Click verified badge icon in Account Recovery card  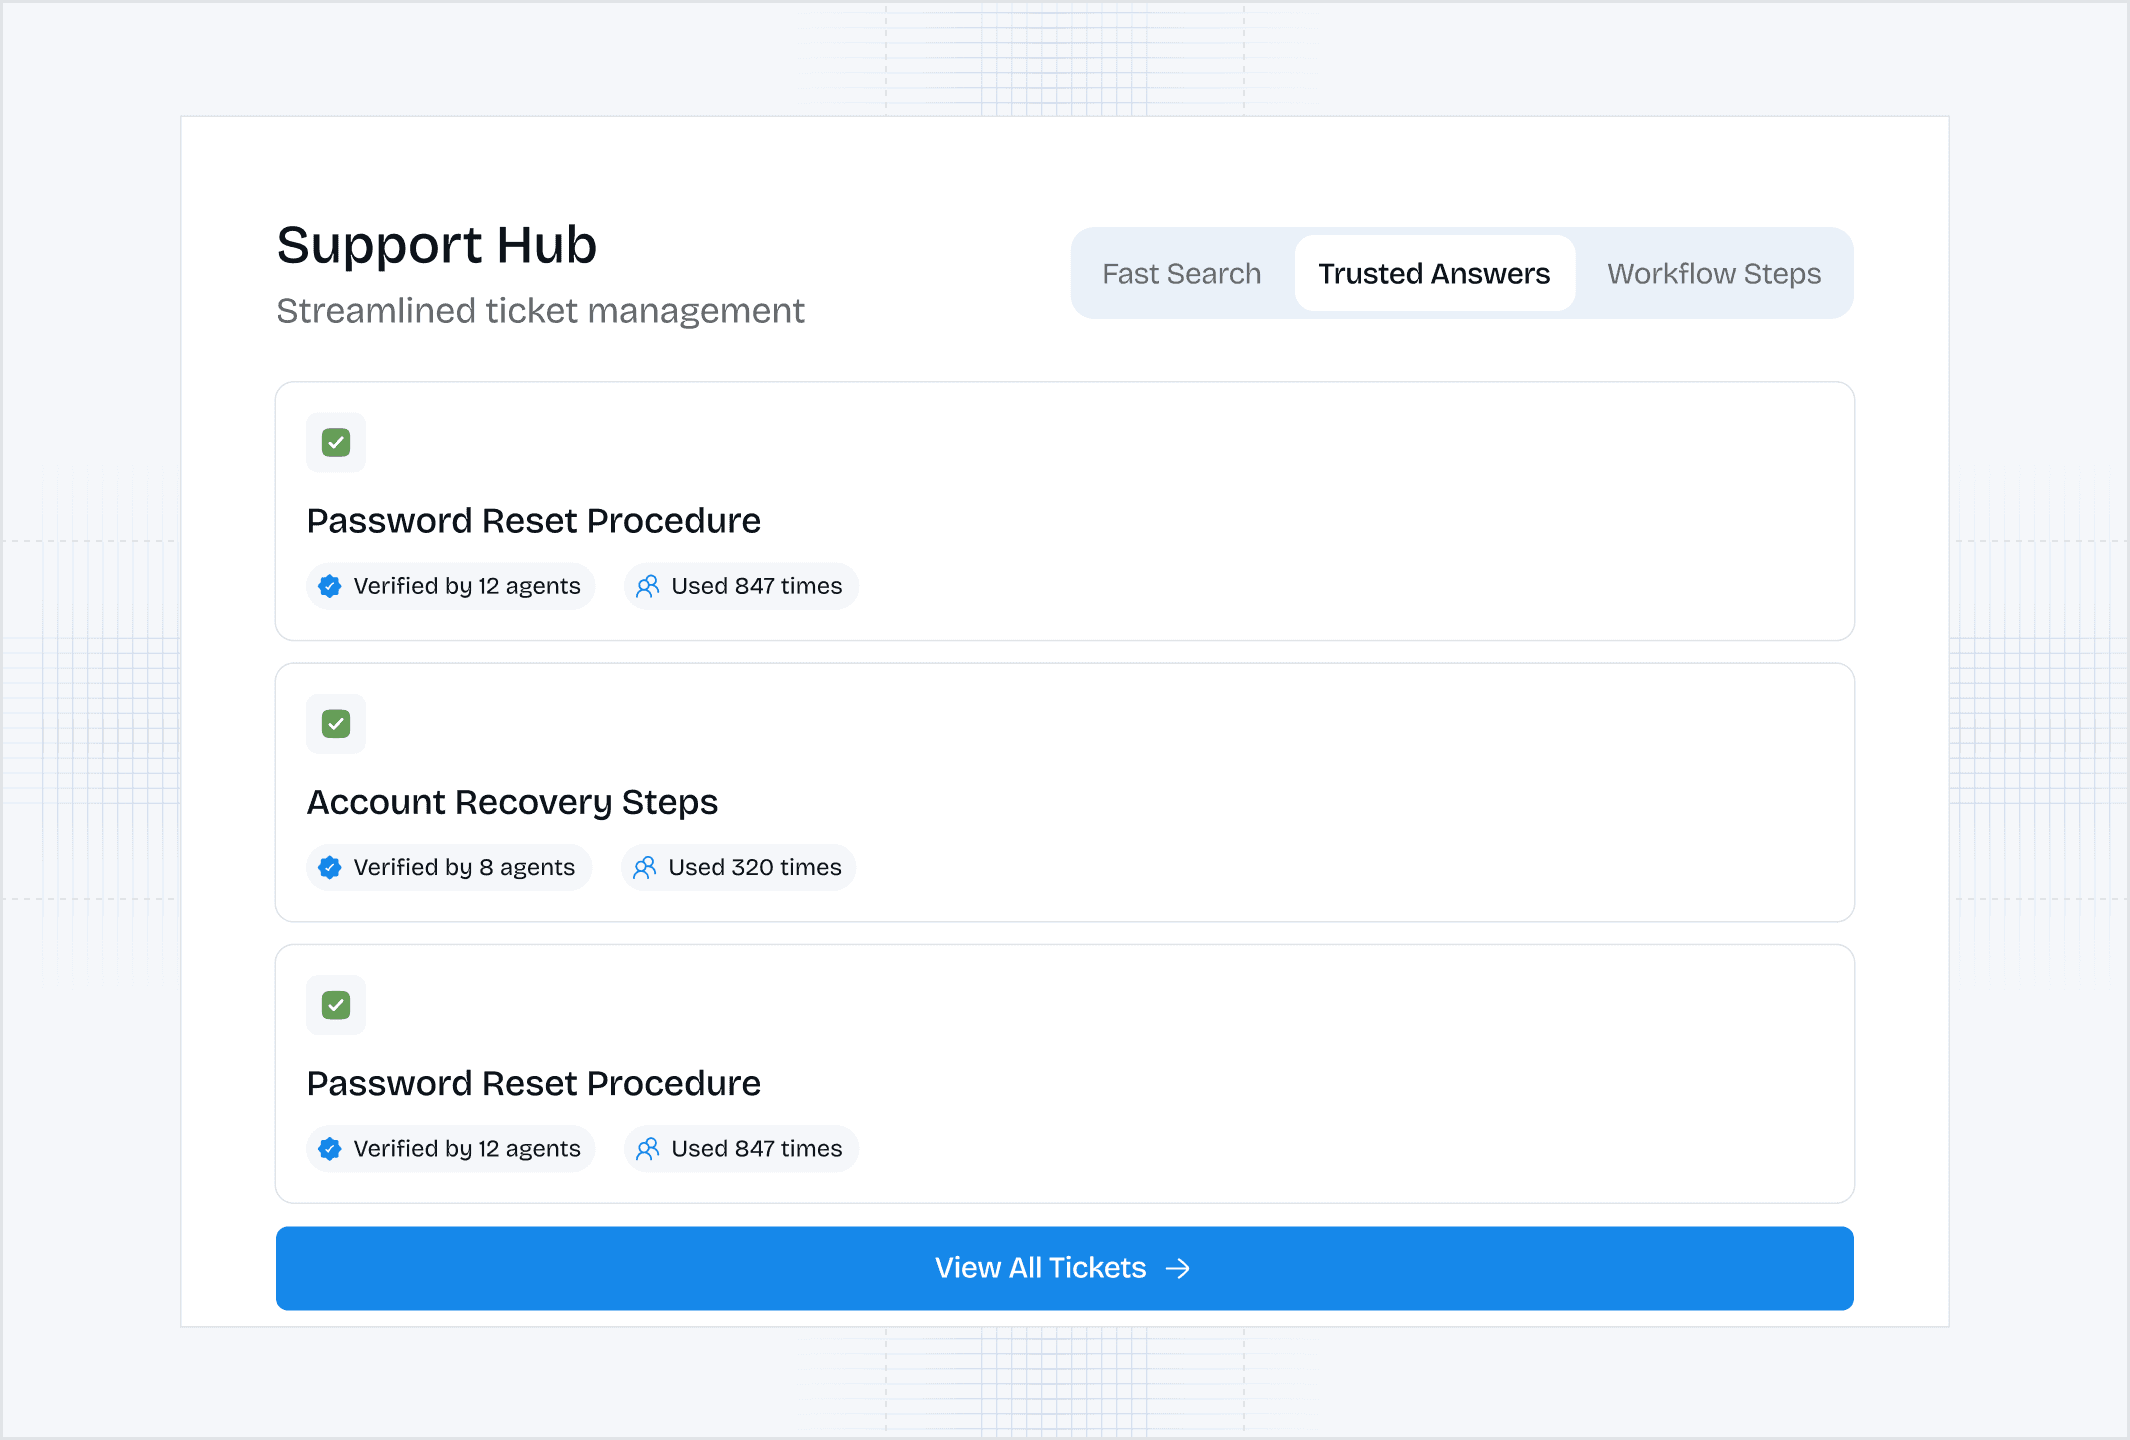point(330,867)
